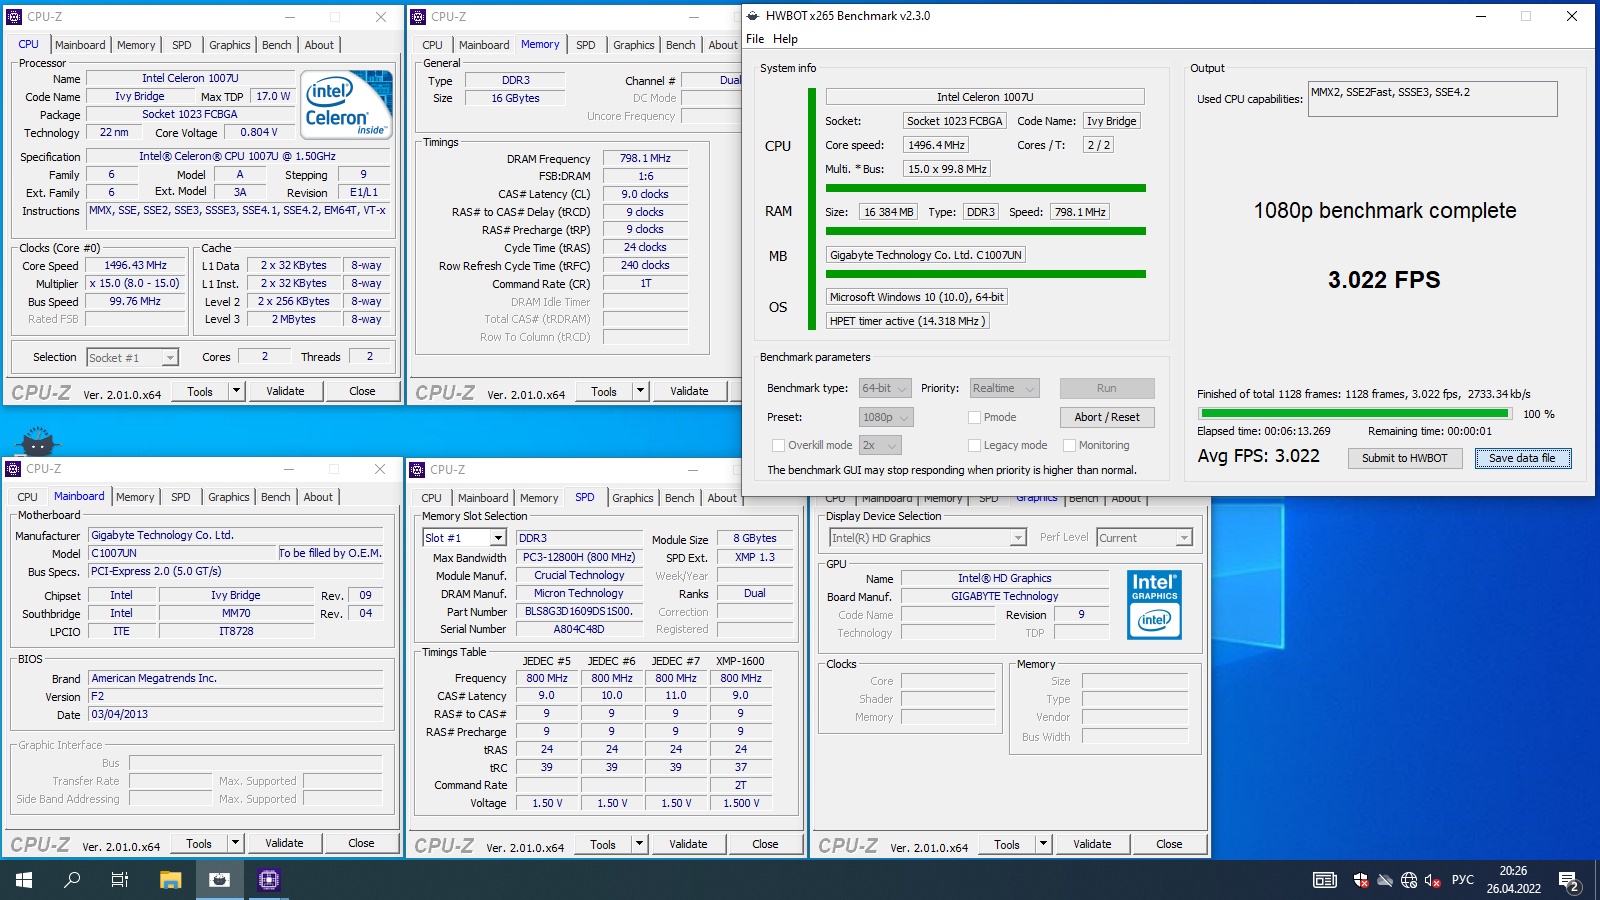
Task: Click the Core Speed 1496.43 MHz field
Action: [135, 266]
